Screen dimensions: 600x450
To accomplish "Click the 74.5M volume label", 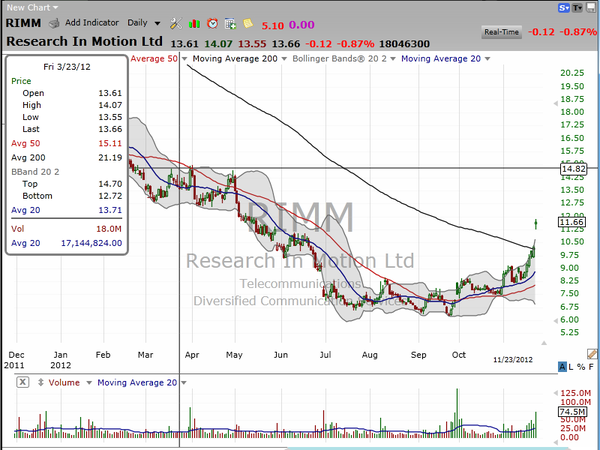I will (572, 412).
